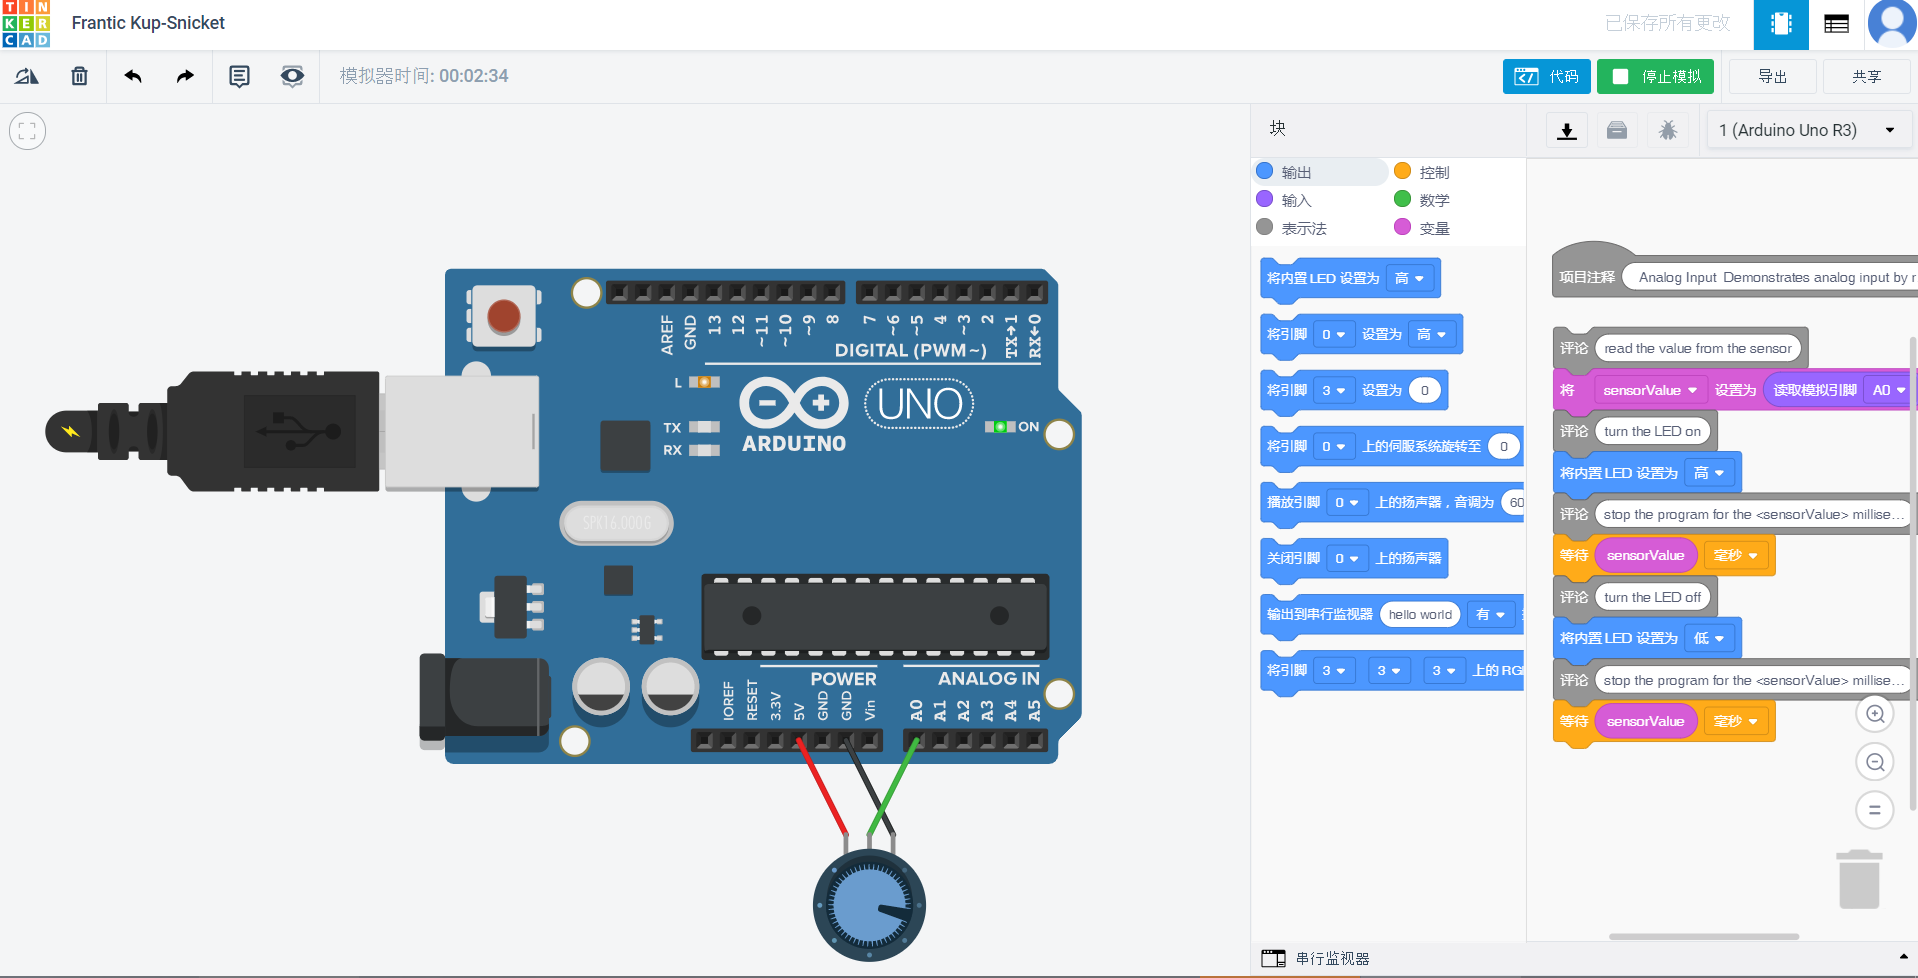Open pin 3 dropdown in palette analog-write block

click(x=1333, y=390)
